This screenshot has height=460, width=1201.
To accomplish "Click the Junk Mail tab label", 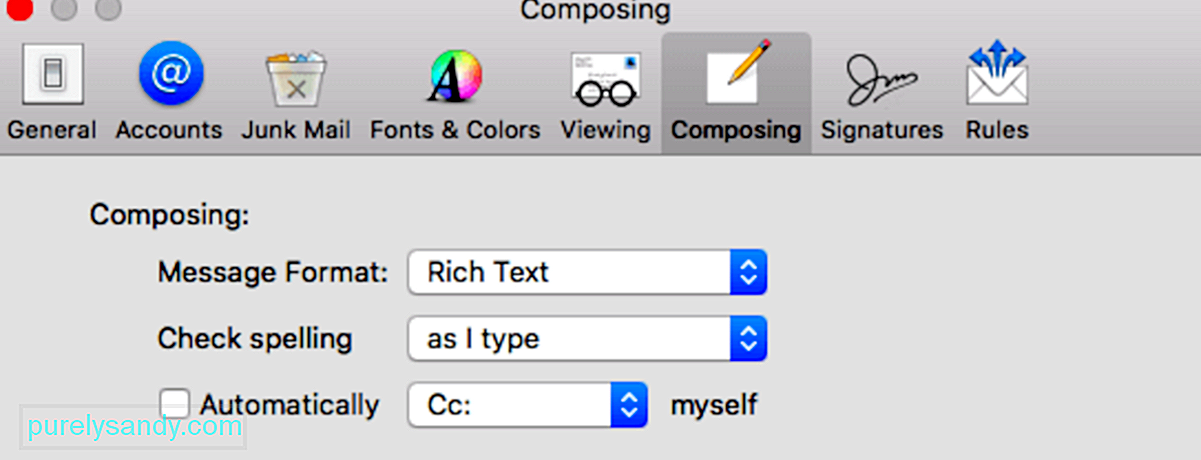I will click(296, 130).
